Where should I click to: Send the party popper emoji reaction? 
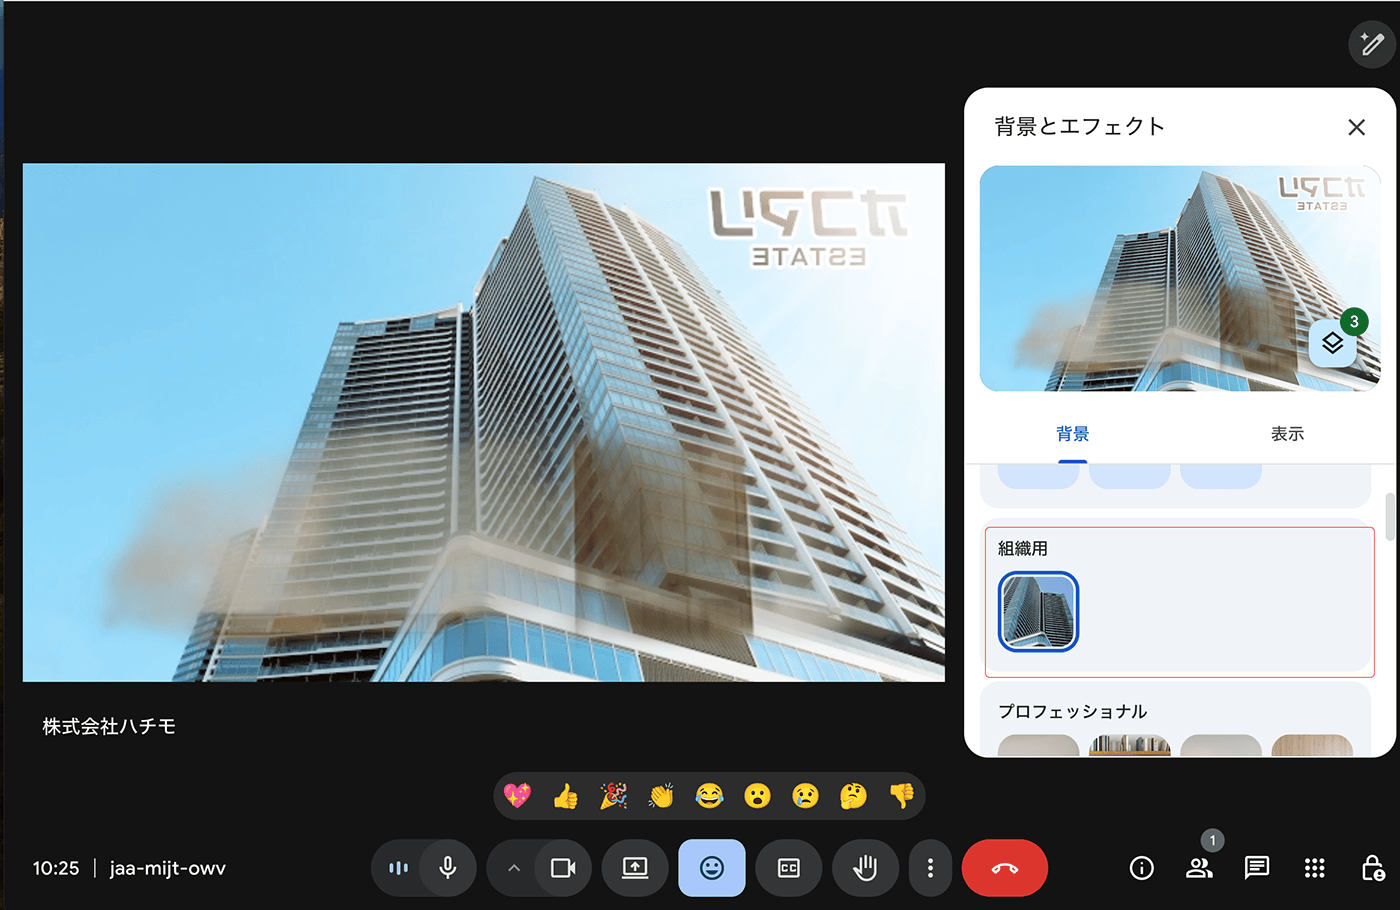613,796
